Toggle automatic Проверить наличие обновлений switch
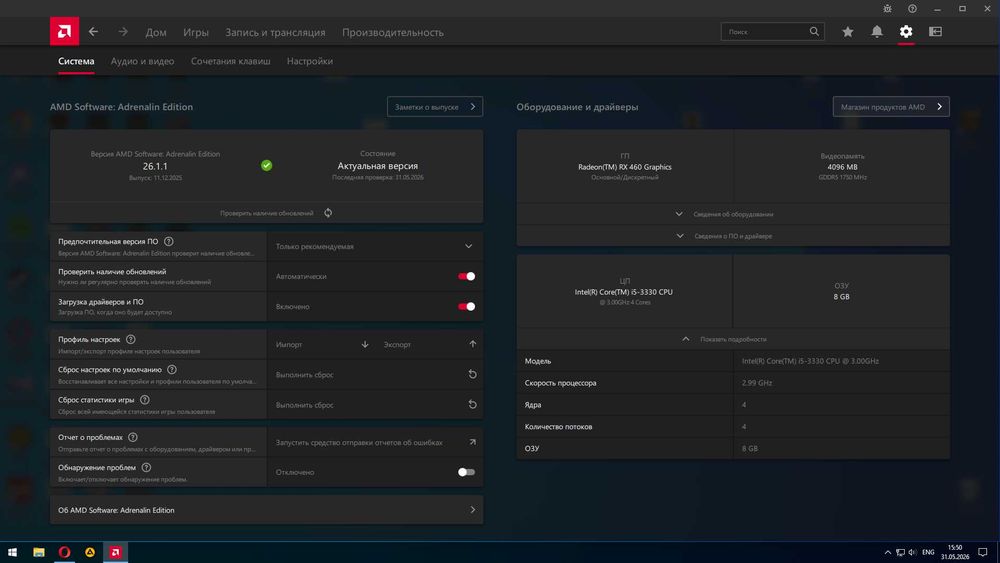The width and height of the screenshot is (1000, 563). (466, 276)
